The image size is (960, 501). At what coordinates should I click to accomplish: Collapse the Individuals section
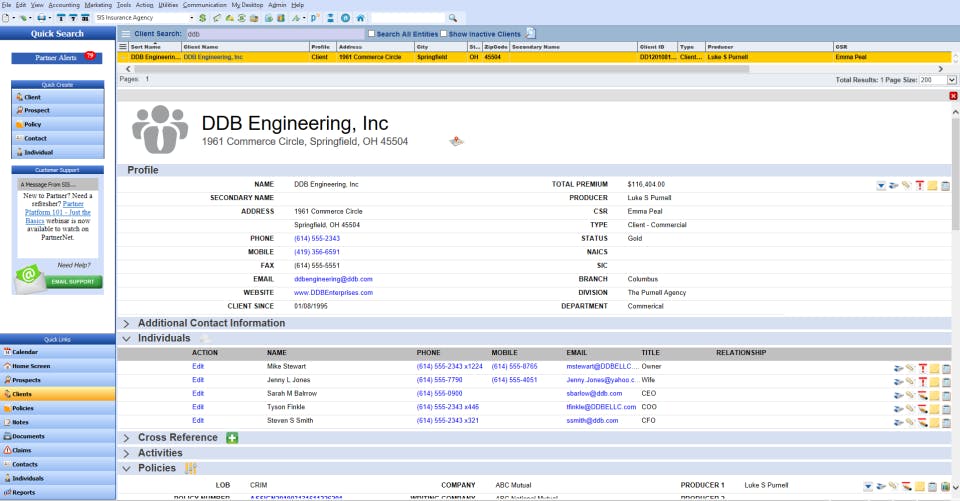coord(127,339)
